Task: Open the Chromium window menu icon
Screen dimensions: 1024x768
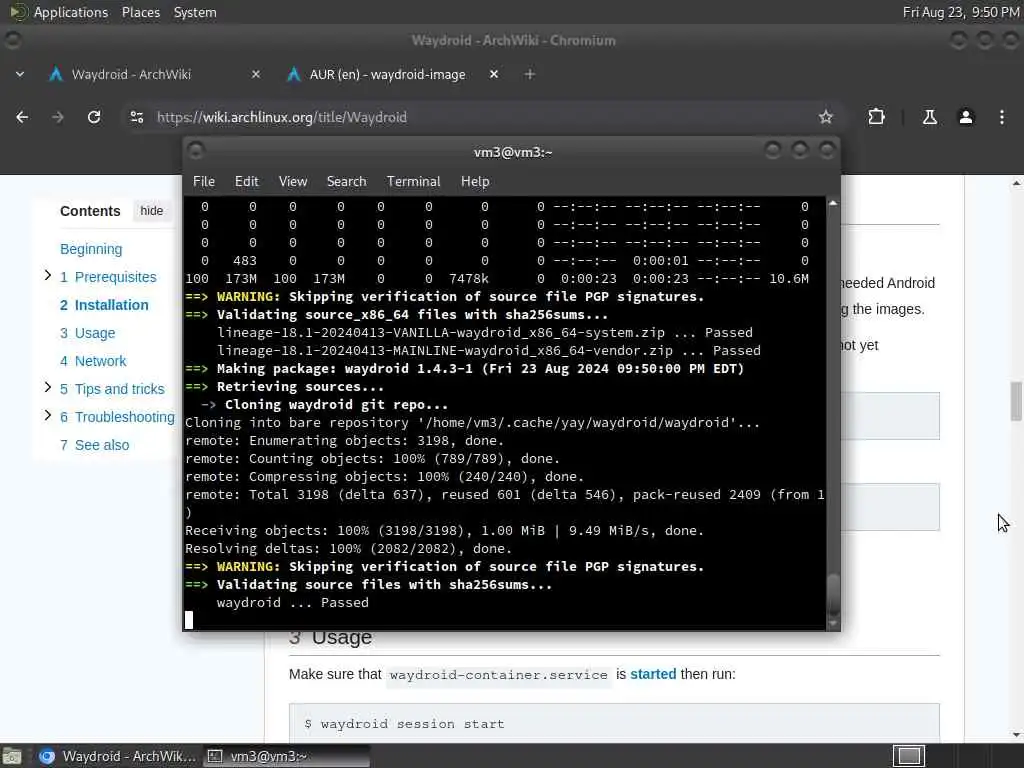Action: (x=12, y=40)
